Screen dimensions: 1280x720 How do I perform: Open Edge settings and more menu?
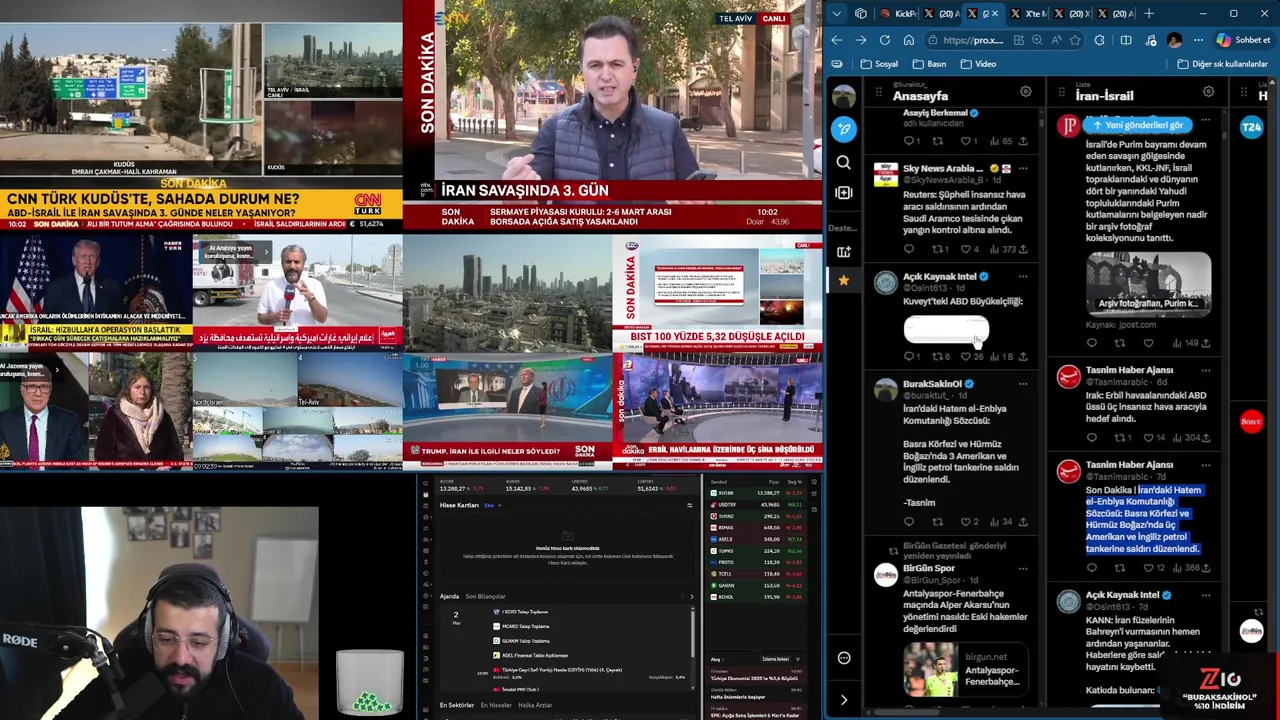[x=1197, y=40]
